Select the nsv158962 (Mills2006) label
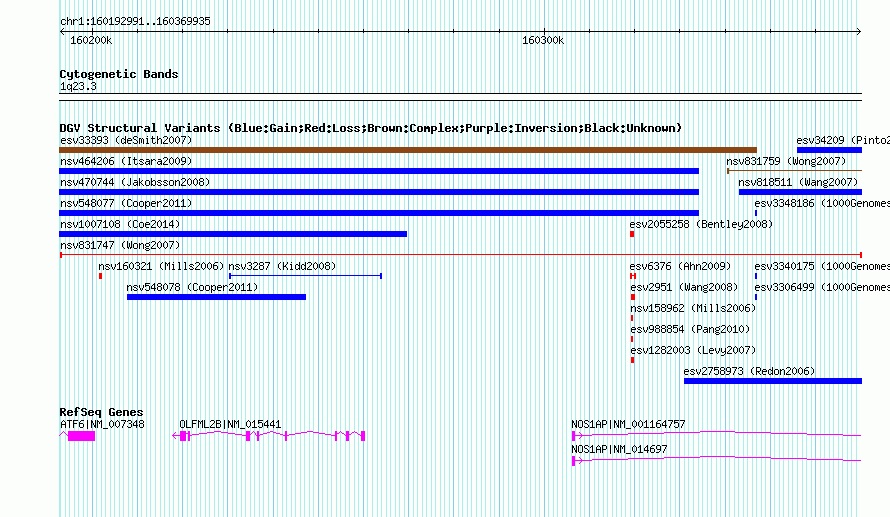The image size is (890, 517). click(x=693, y=308)
